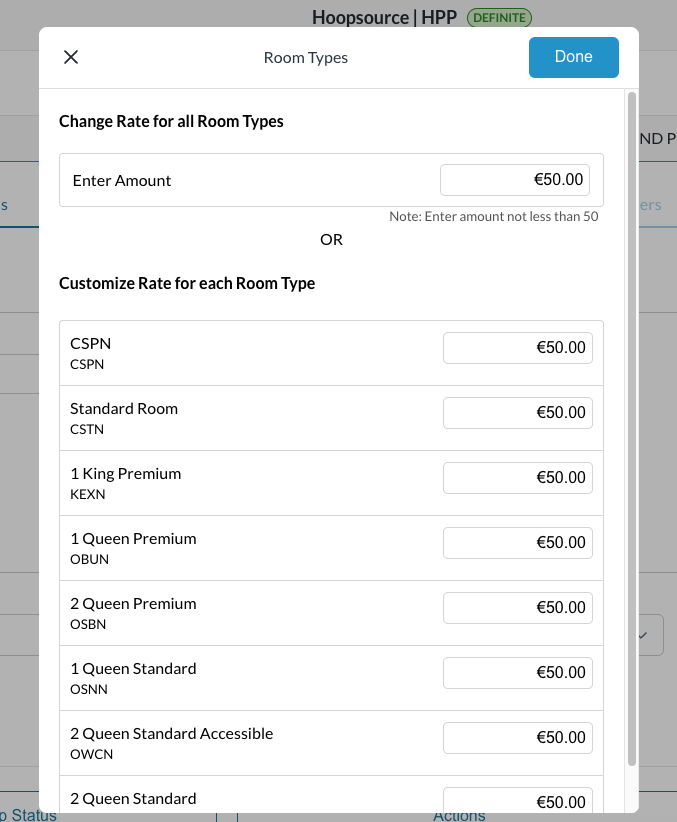Edit the 1 Queen Standard OSNN rate
Viewport: 677px width, 822px height.
517,672
